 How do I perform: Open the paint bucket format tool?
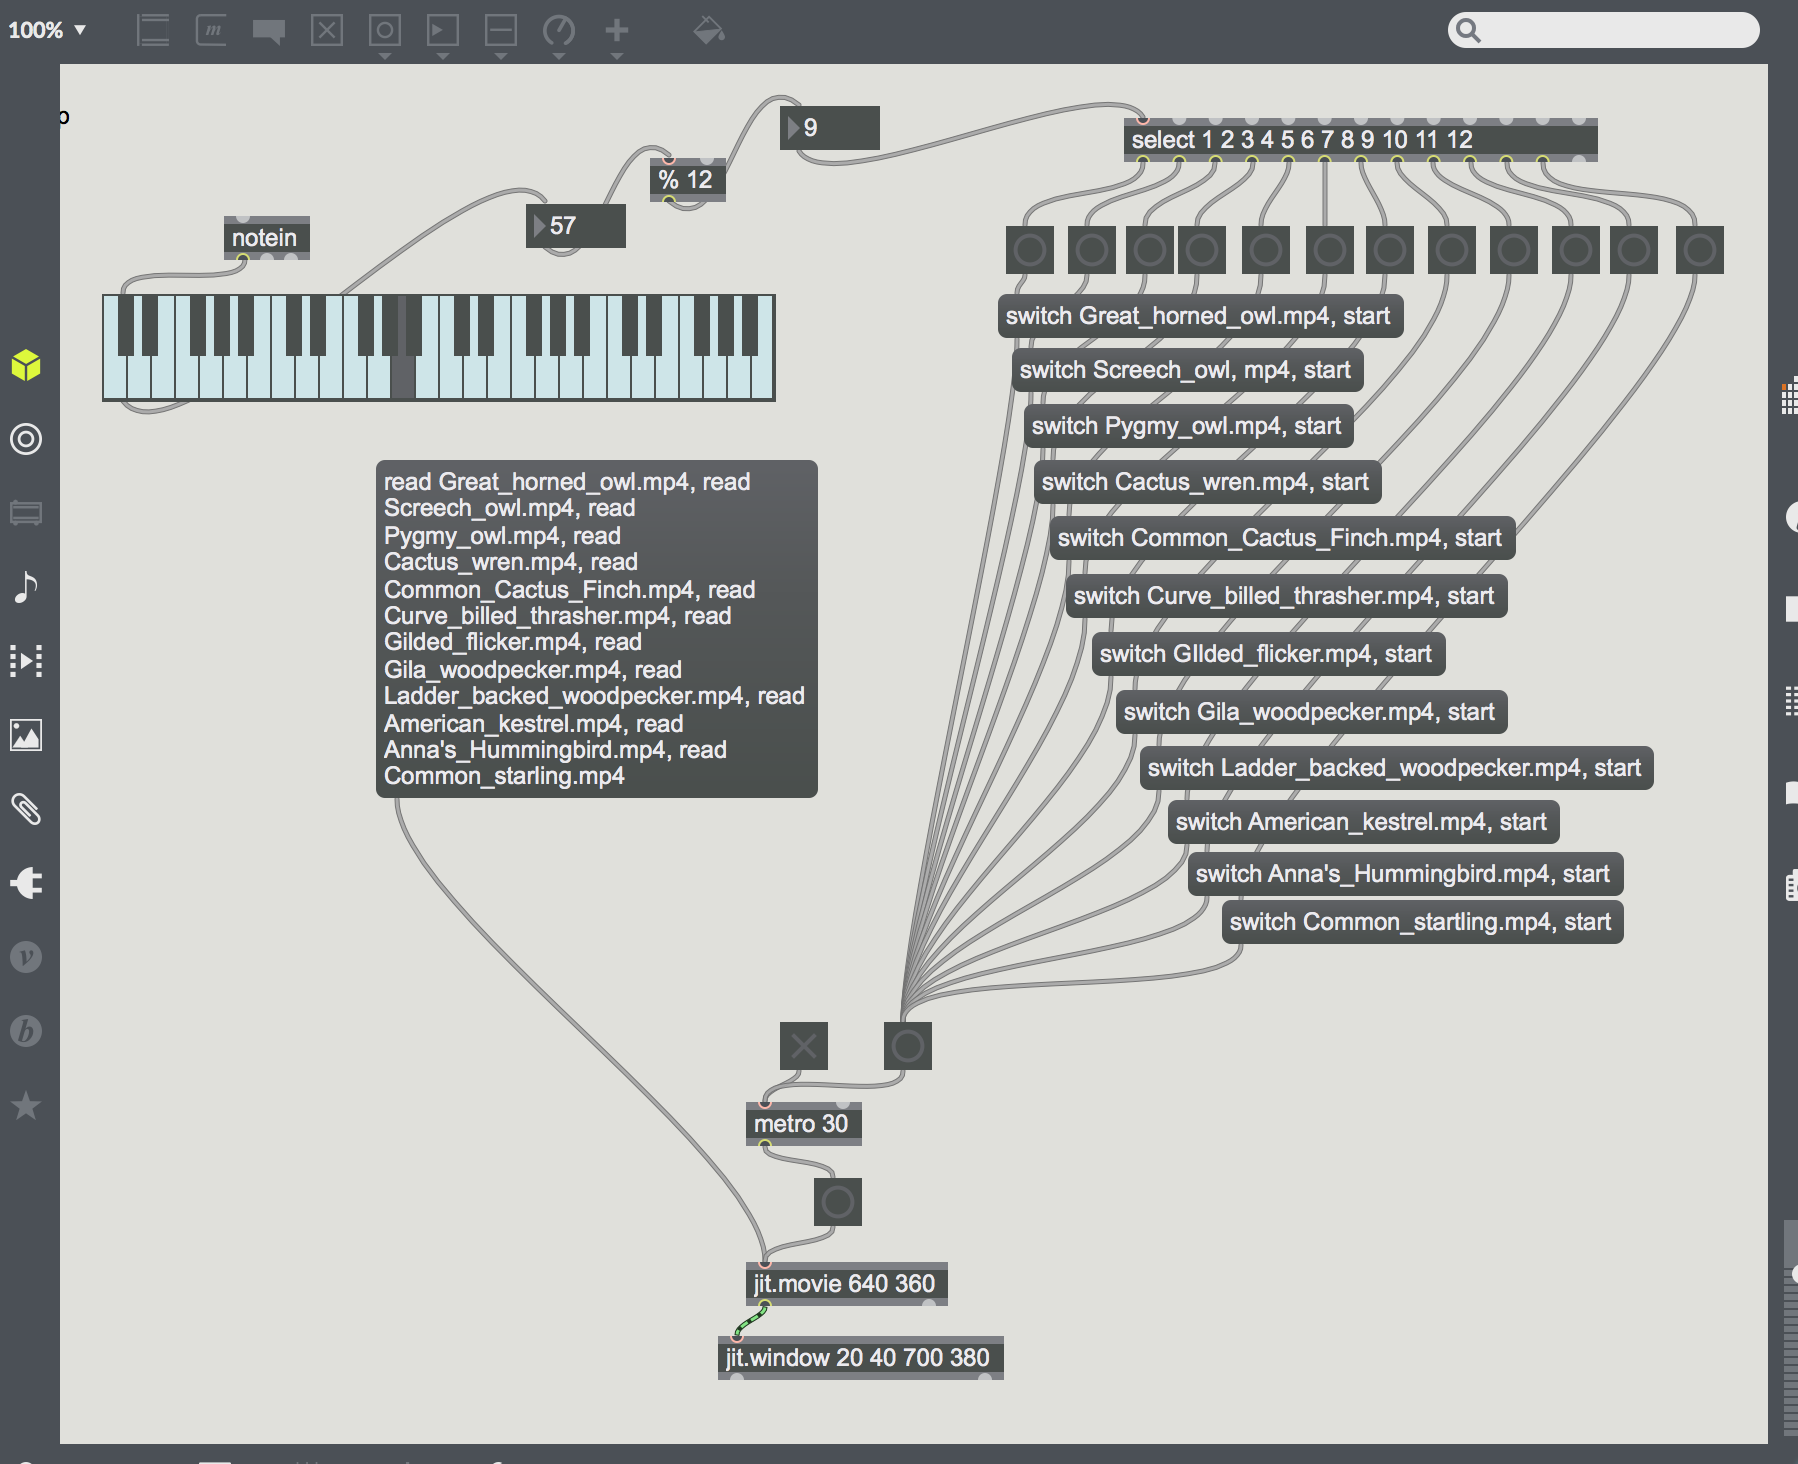click(707, 30)
